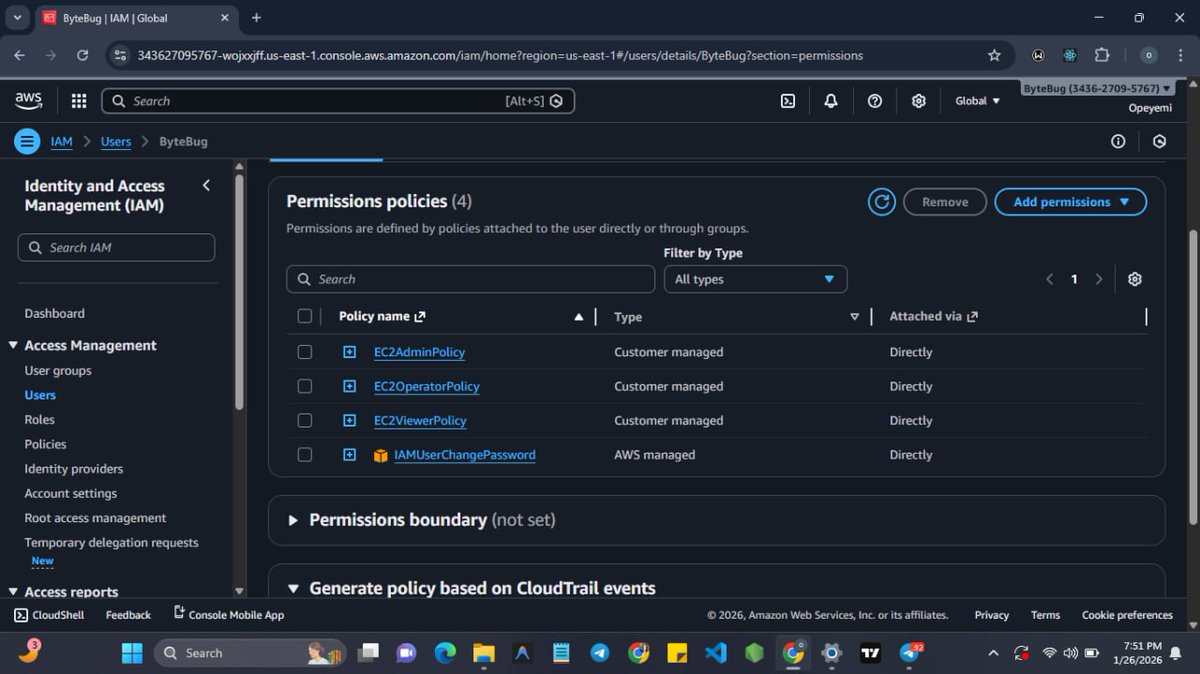
Task: Go to previous page of policies
Action: point(1049,279)
